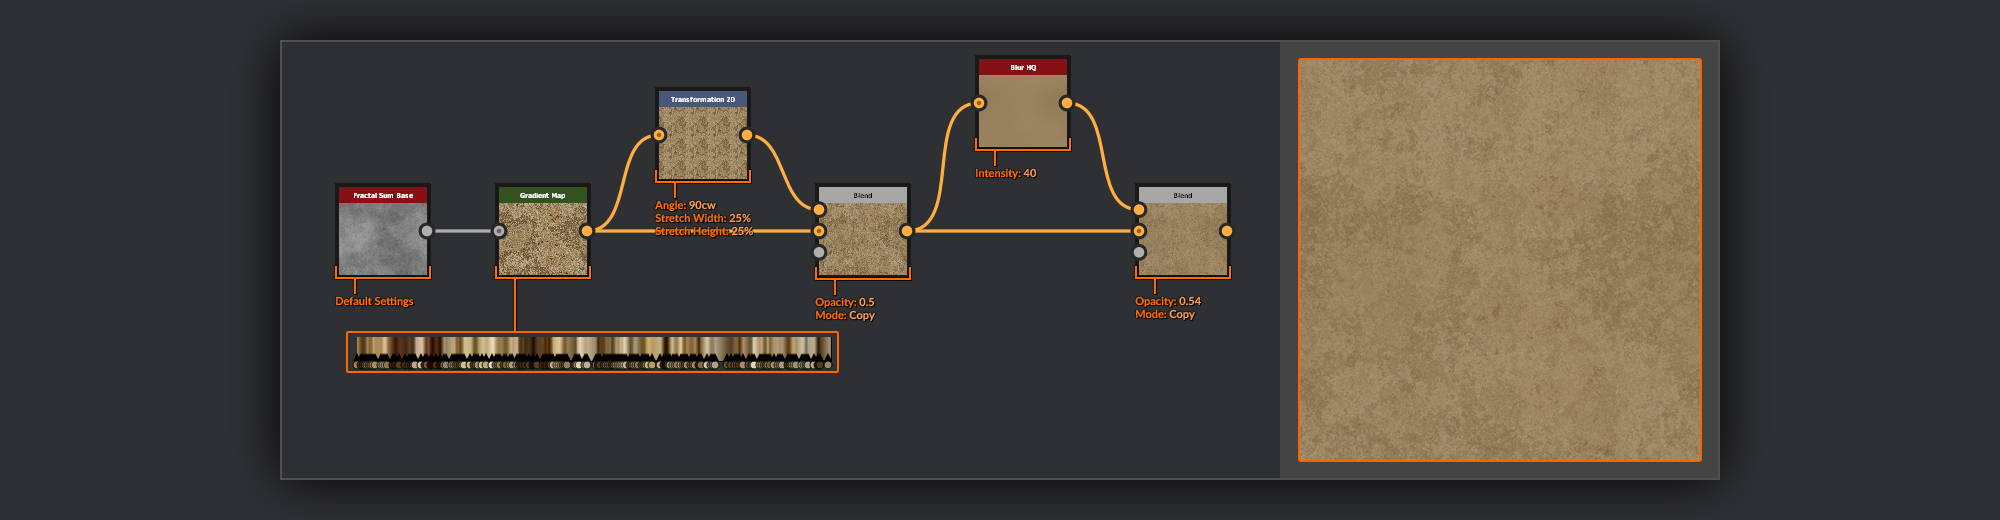2000x520 pixels.
Task: Click the Gradient Map input connector
Action: 499,231
